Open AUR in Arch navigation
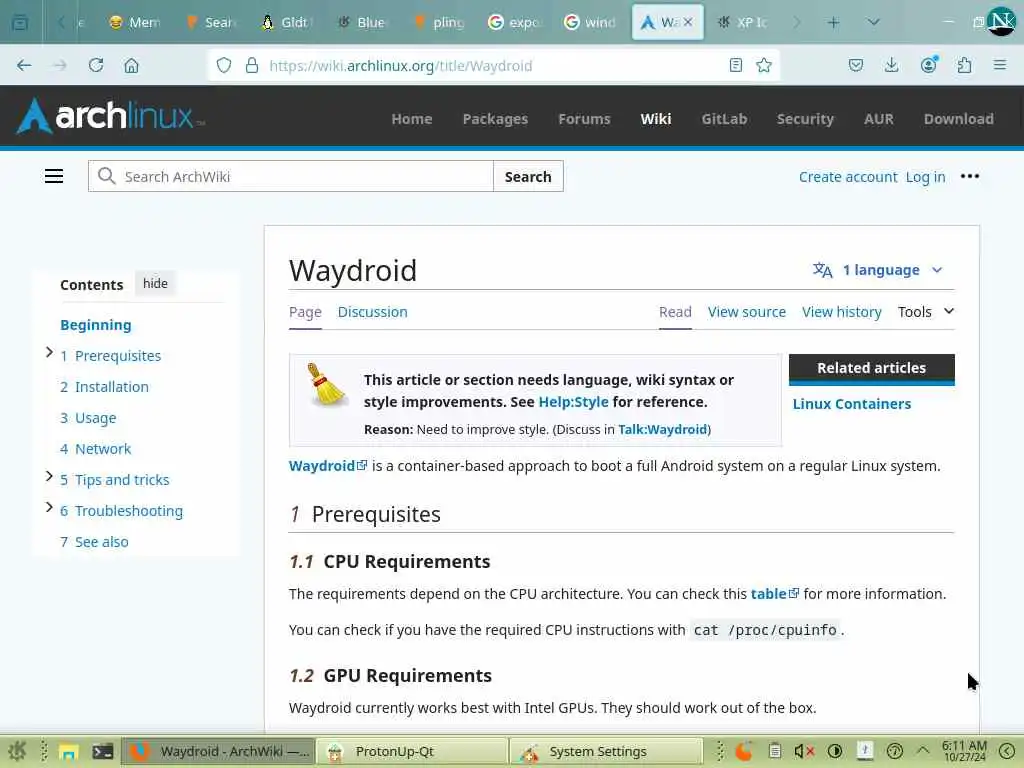1024x768 pixels. 878,119
